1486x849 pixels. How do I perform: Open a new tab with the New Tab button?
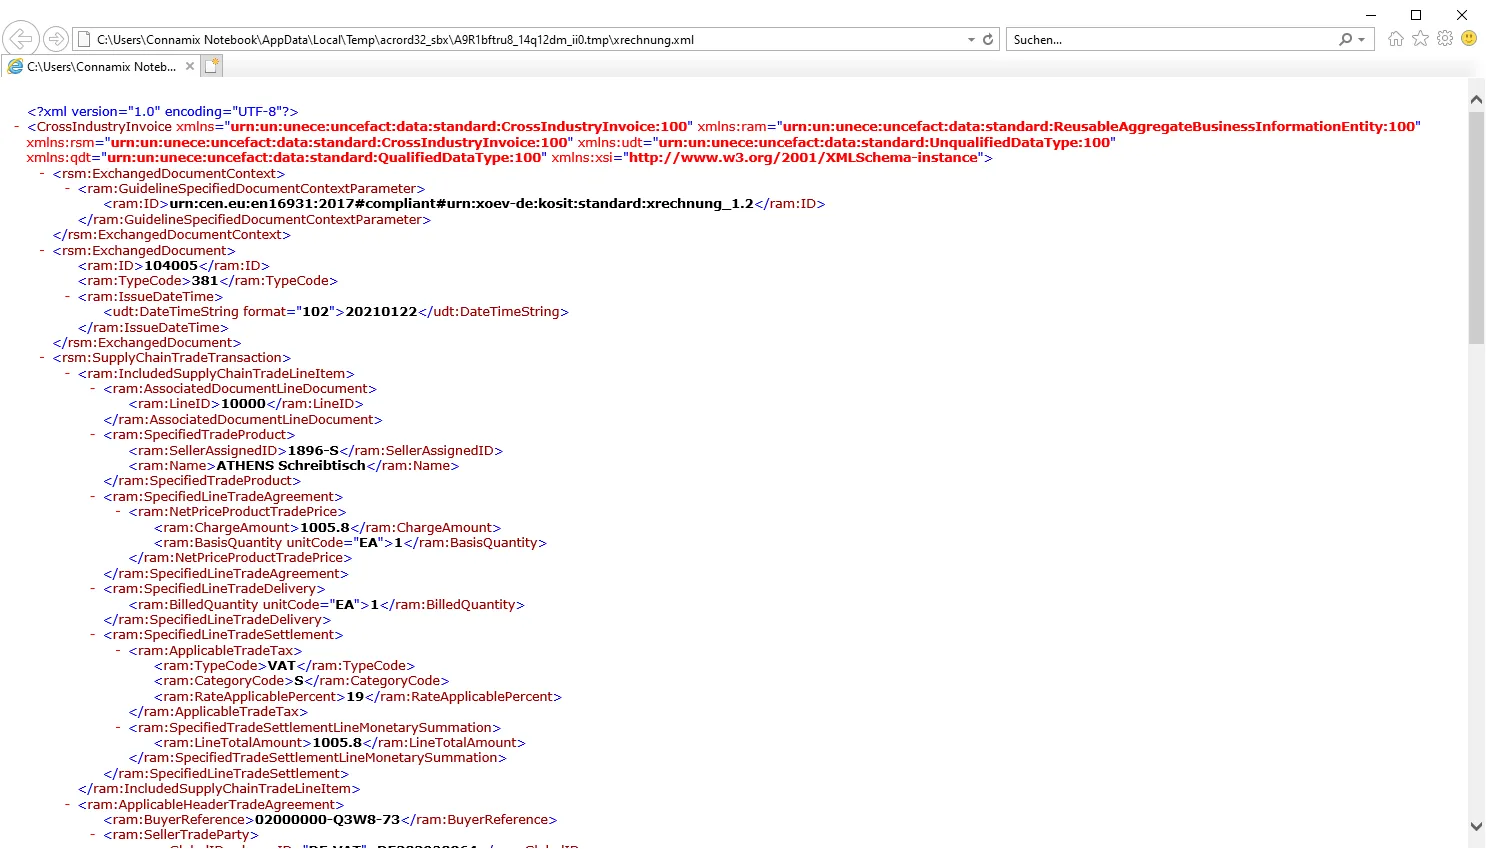pyautogui.click(x=211, y=67)
